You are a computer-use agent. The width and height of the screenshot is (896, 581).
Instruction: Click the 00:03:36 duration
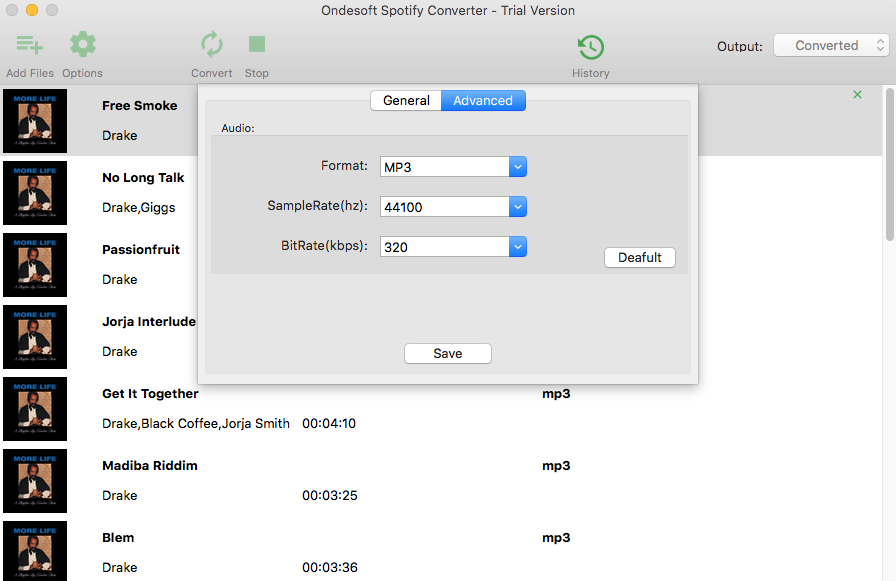[330, 567]
